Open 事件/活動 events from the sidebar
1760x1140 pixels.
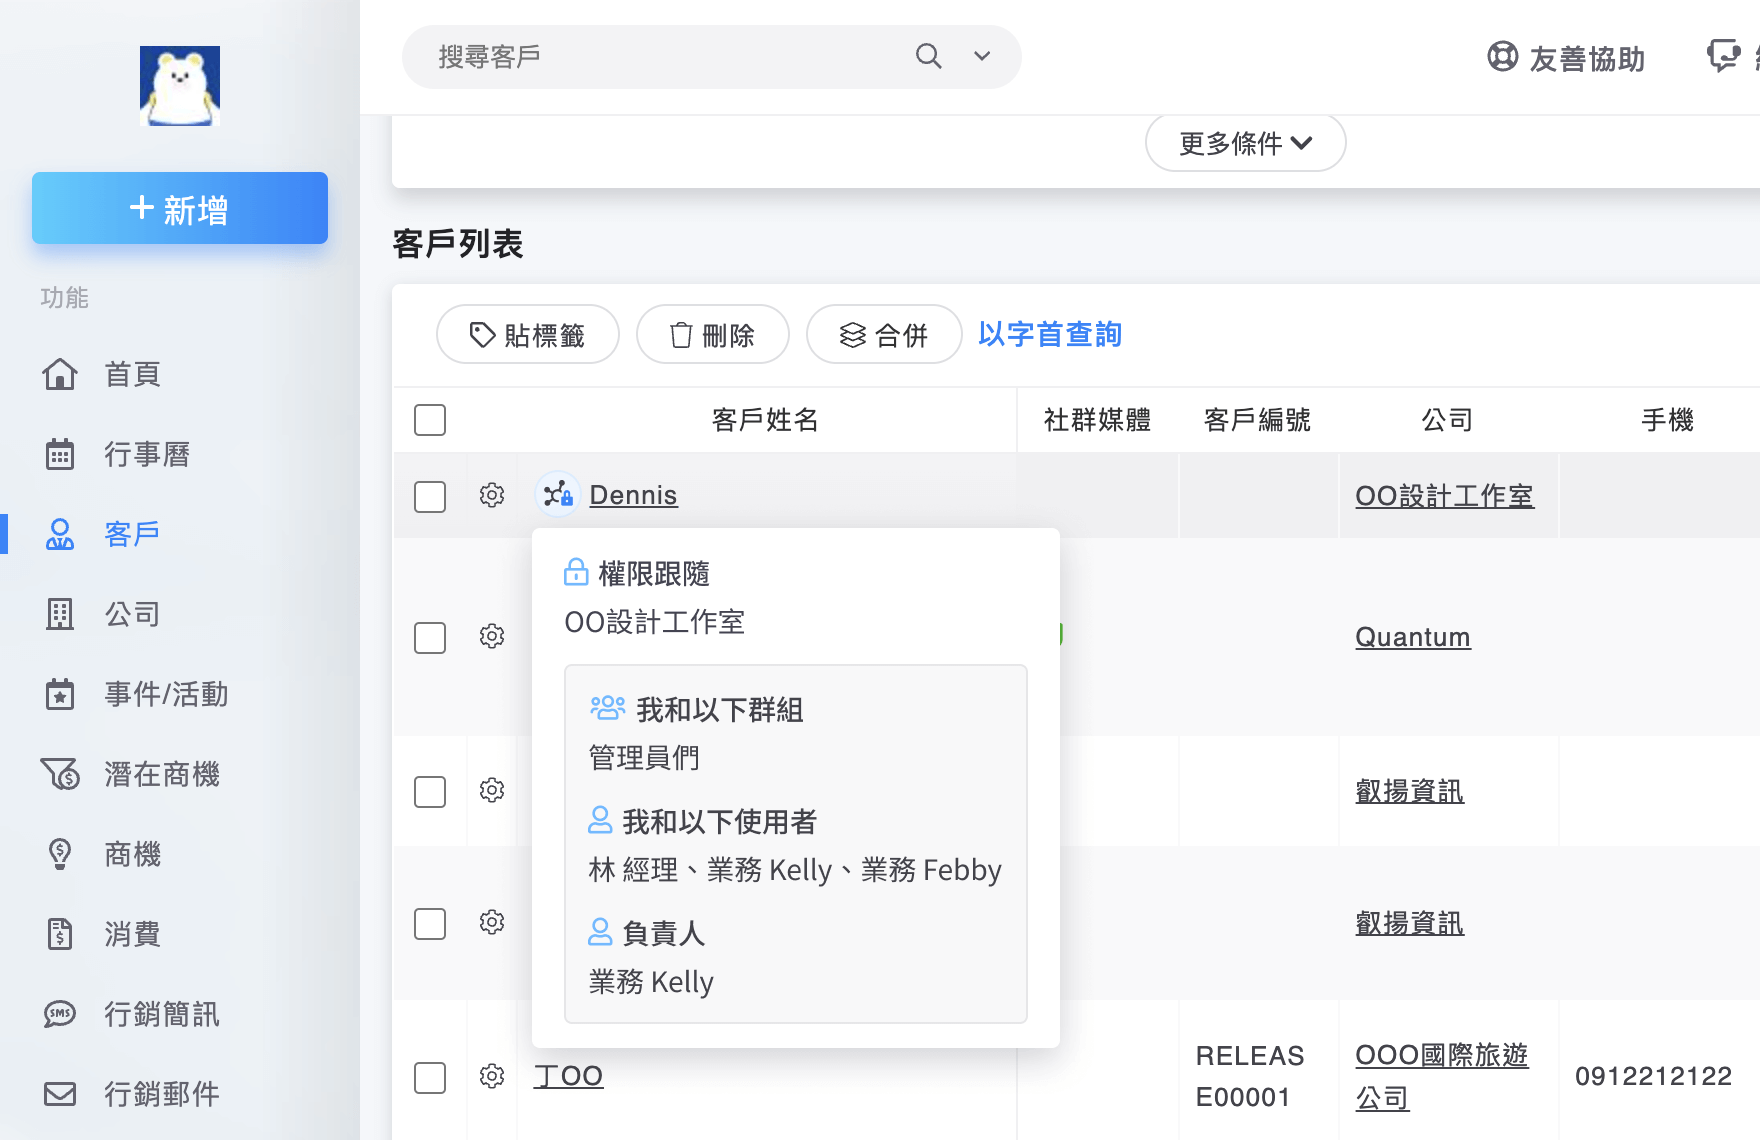point(166,694)
